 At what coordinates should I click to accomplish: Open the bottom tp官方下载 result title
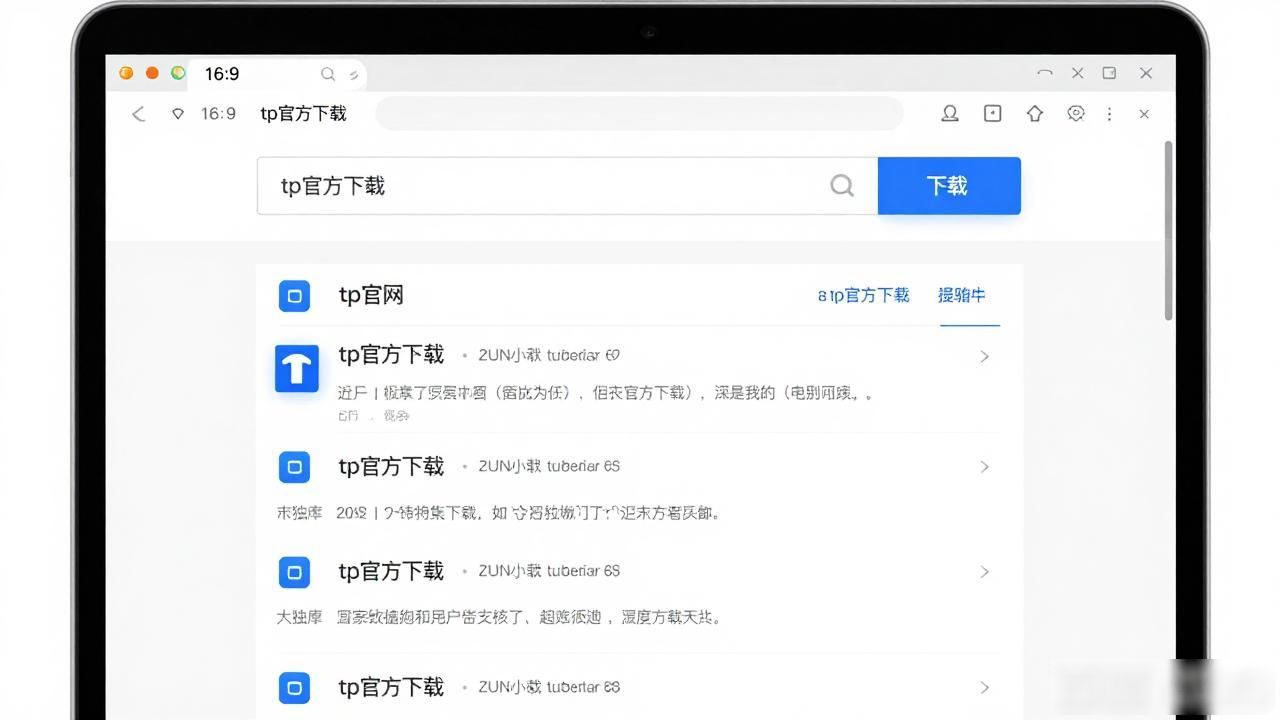coord(391,687)
